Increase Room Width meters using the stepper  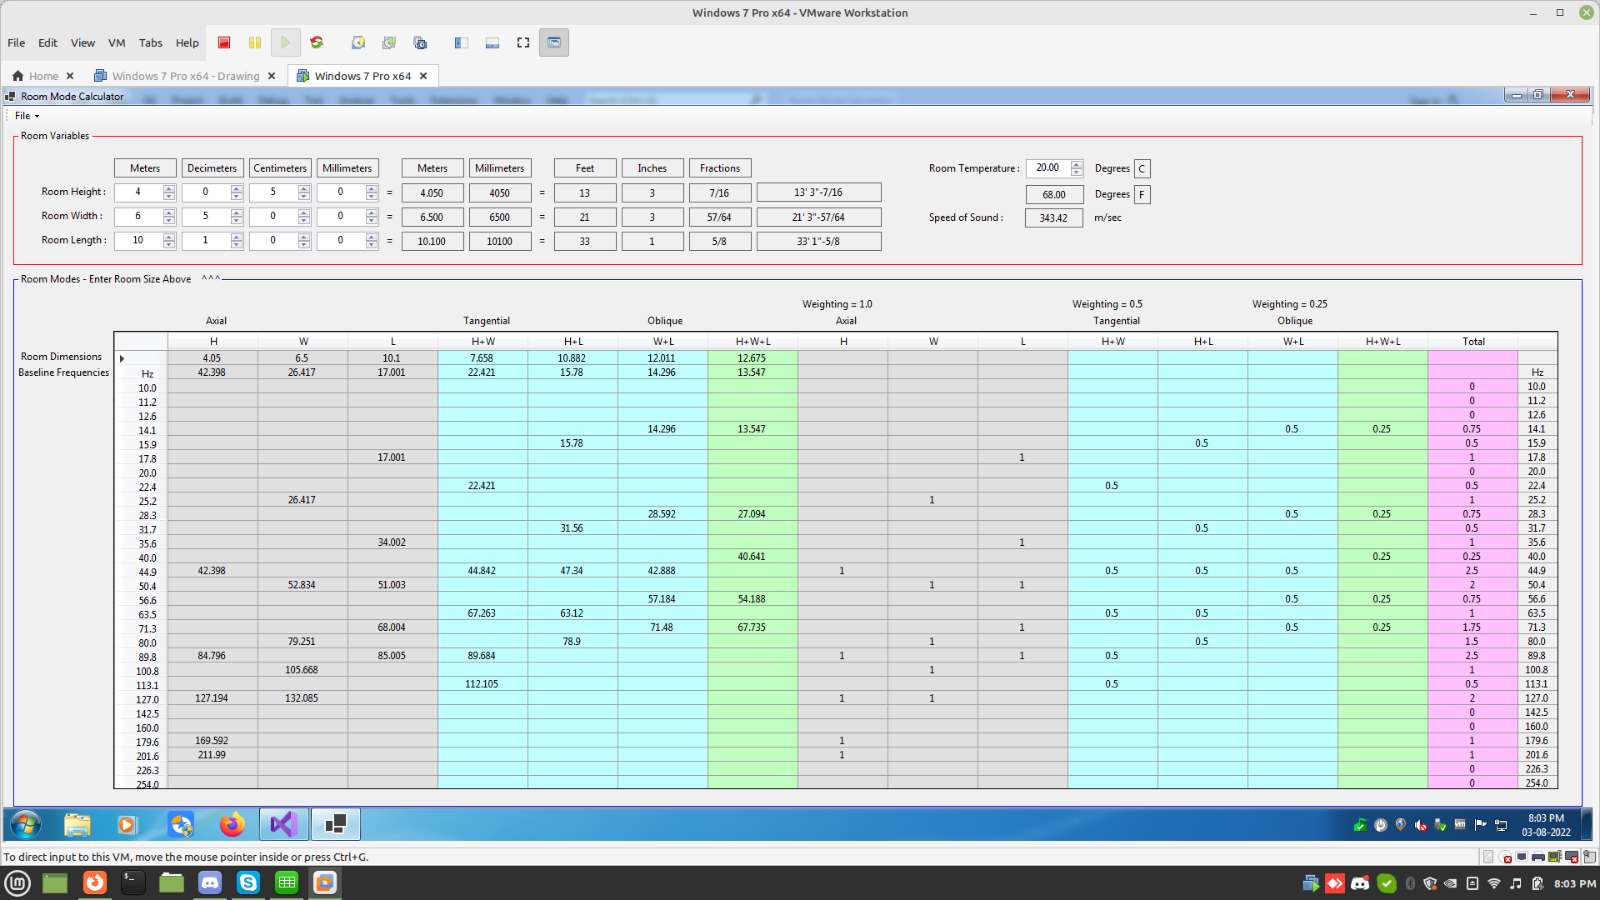169,212
